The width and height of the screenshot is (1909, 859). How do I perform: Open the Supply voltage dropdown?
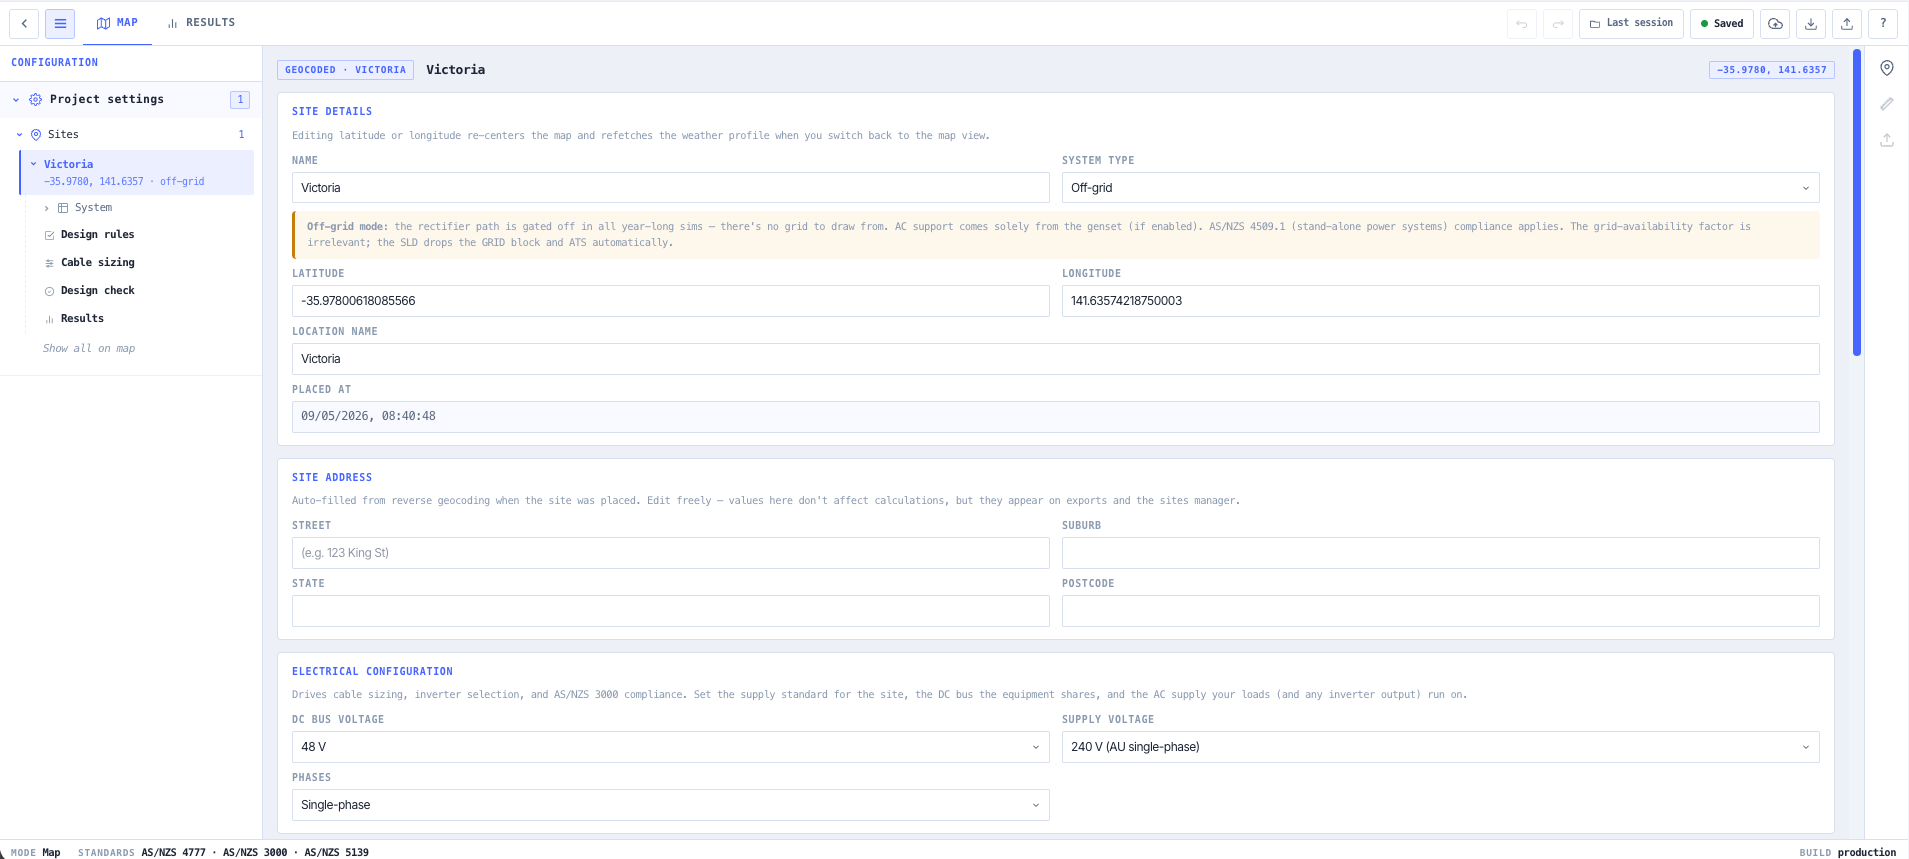click(1440, 747)
